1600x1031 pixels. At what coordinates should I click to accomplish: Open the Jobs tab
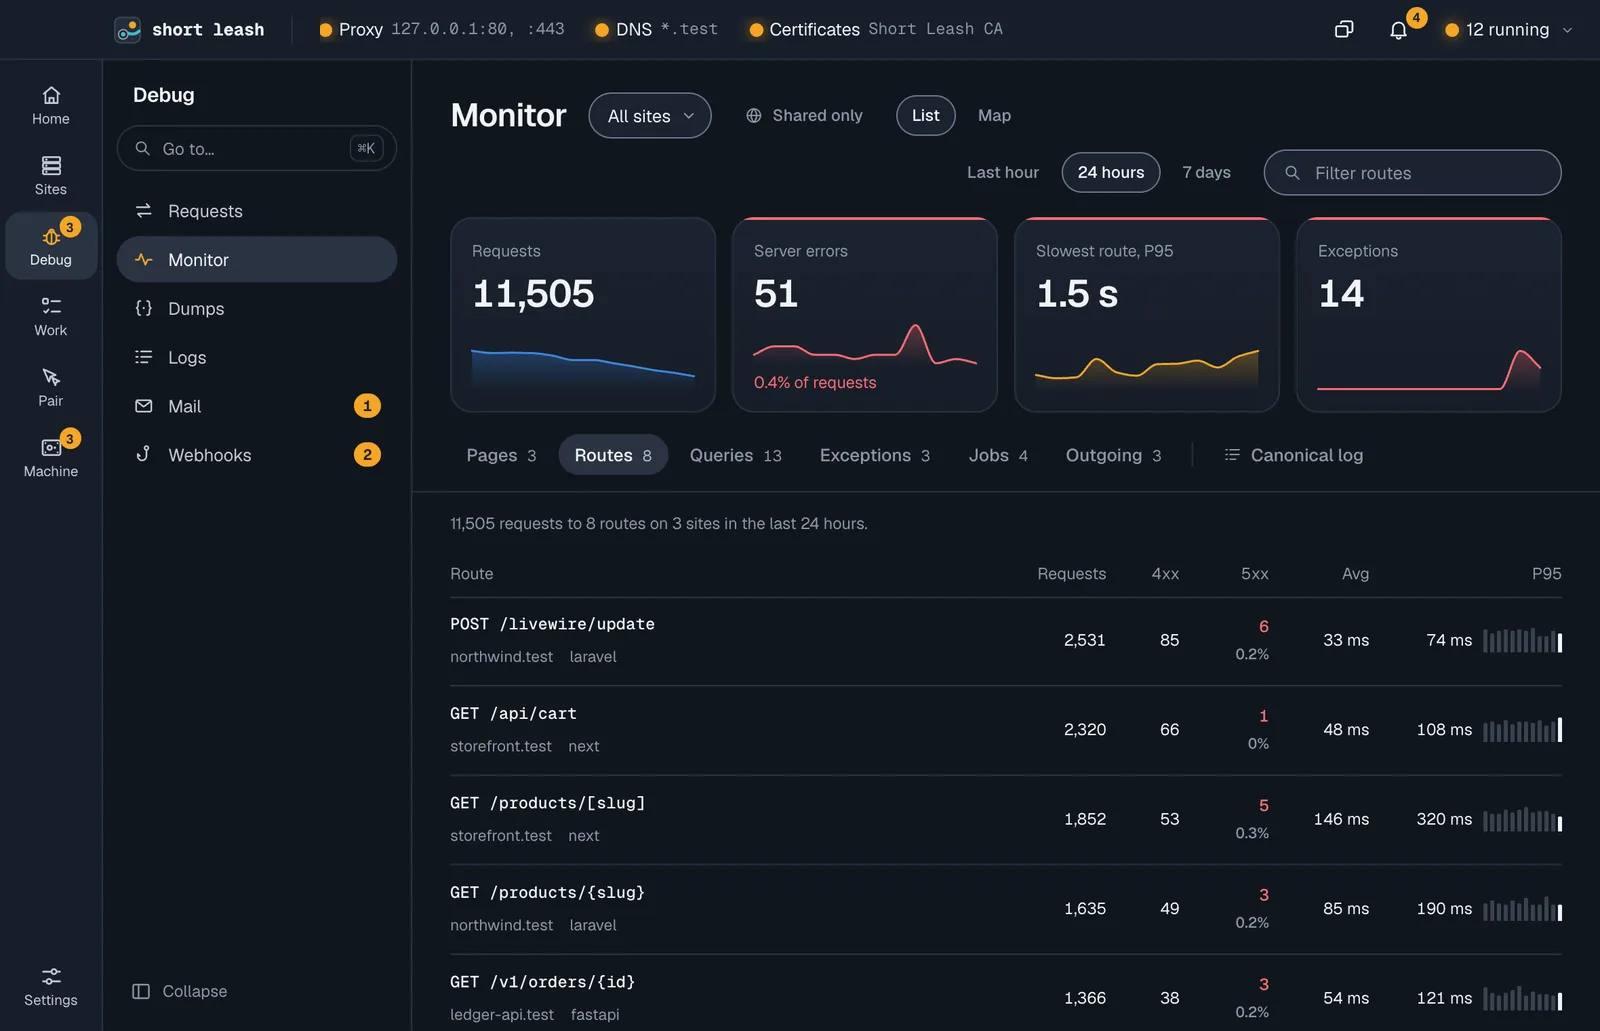tap(998, 455)
